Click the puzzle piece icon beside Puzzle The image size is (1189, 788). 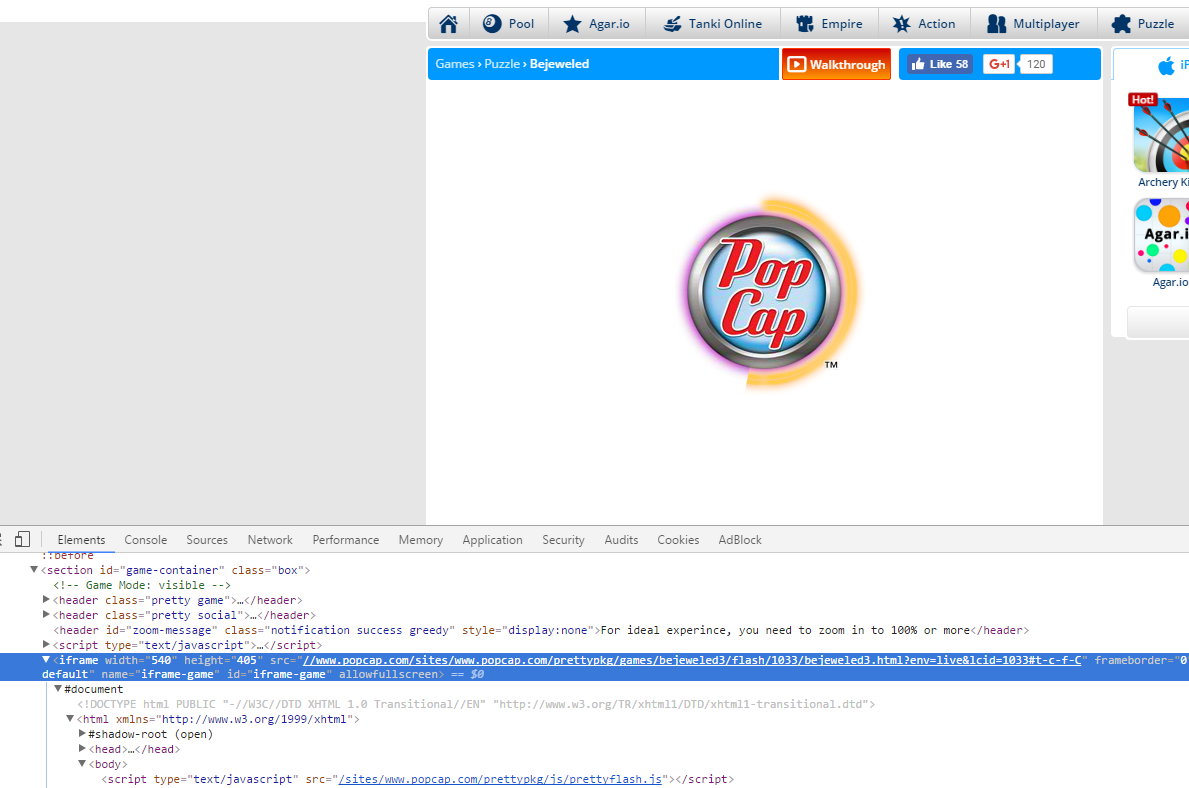(x=1121, y=24)
